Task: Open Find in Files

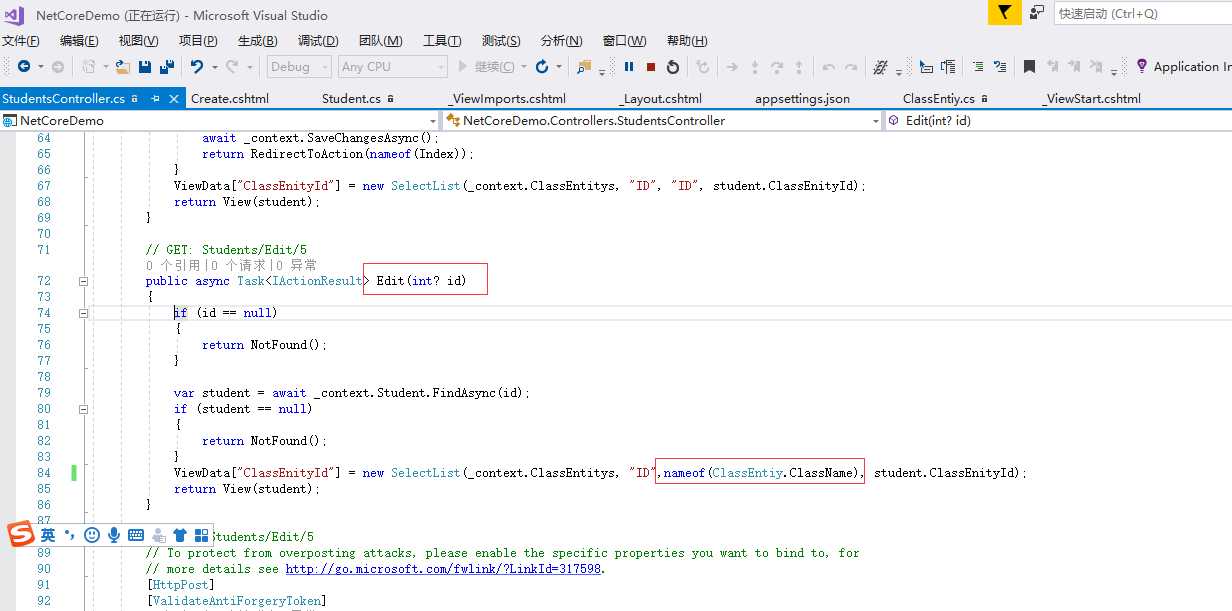Action: pyautogui.click(x=584, y=67)
